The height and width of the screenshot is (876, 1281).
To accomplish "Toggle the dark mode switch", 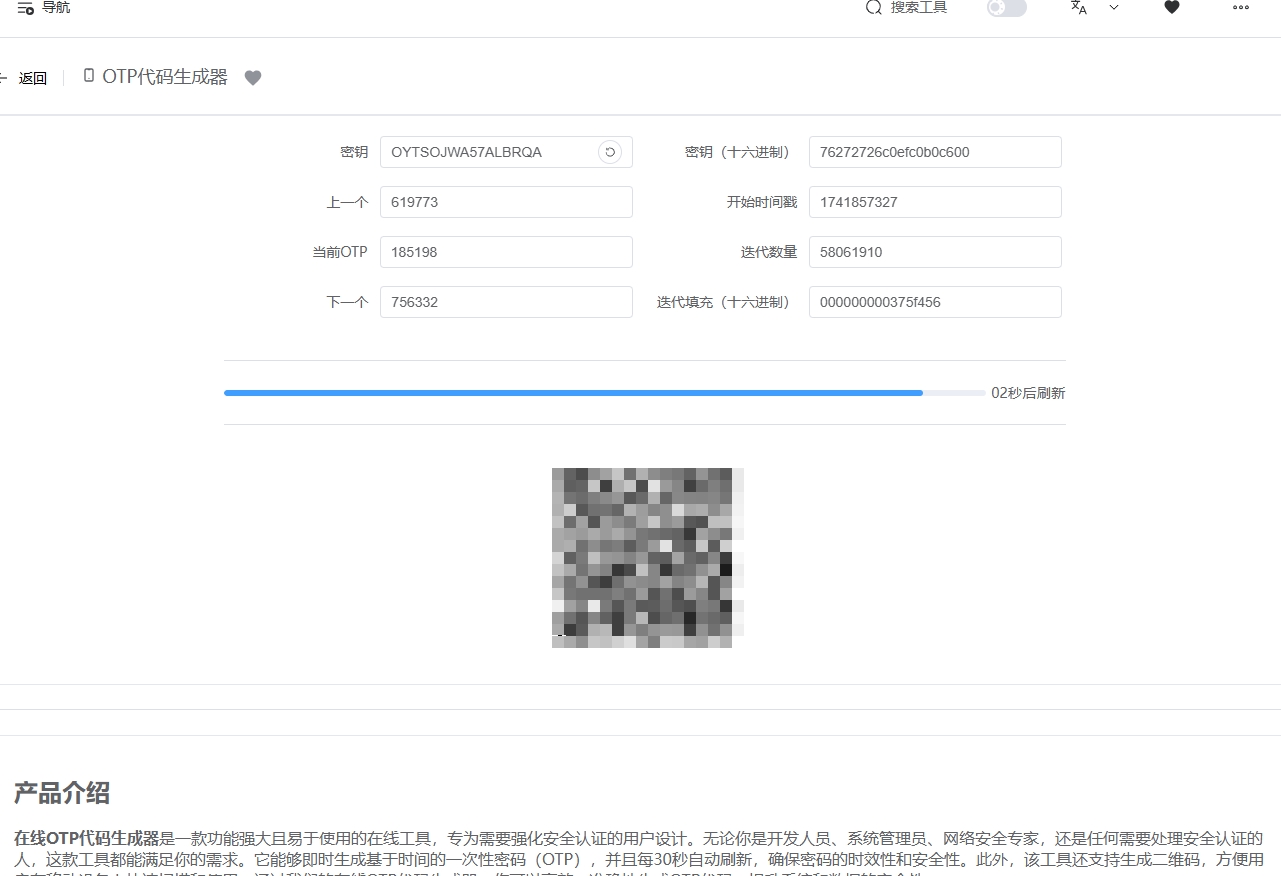I will tap(1006, 8).
